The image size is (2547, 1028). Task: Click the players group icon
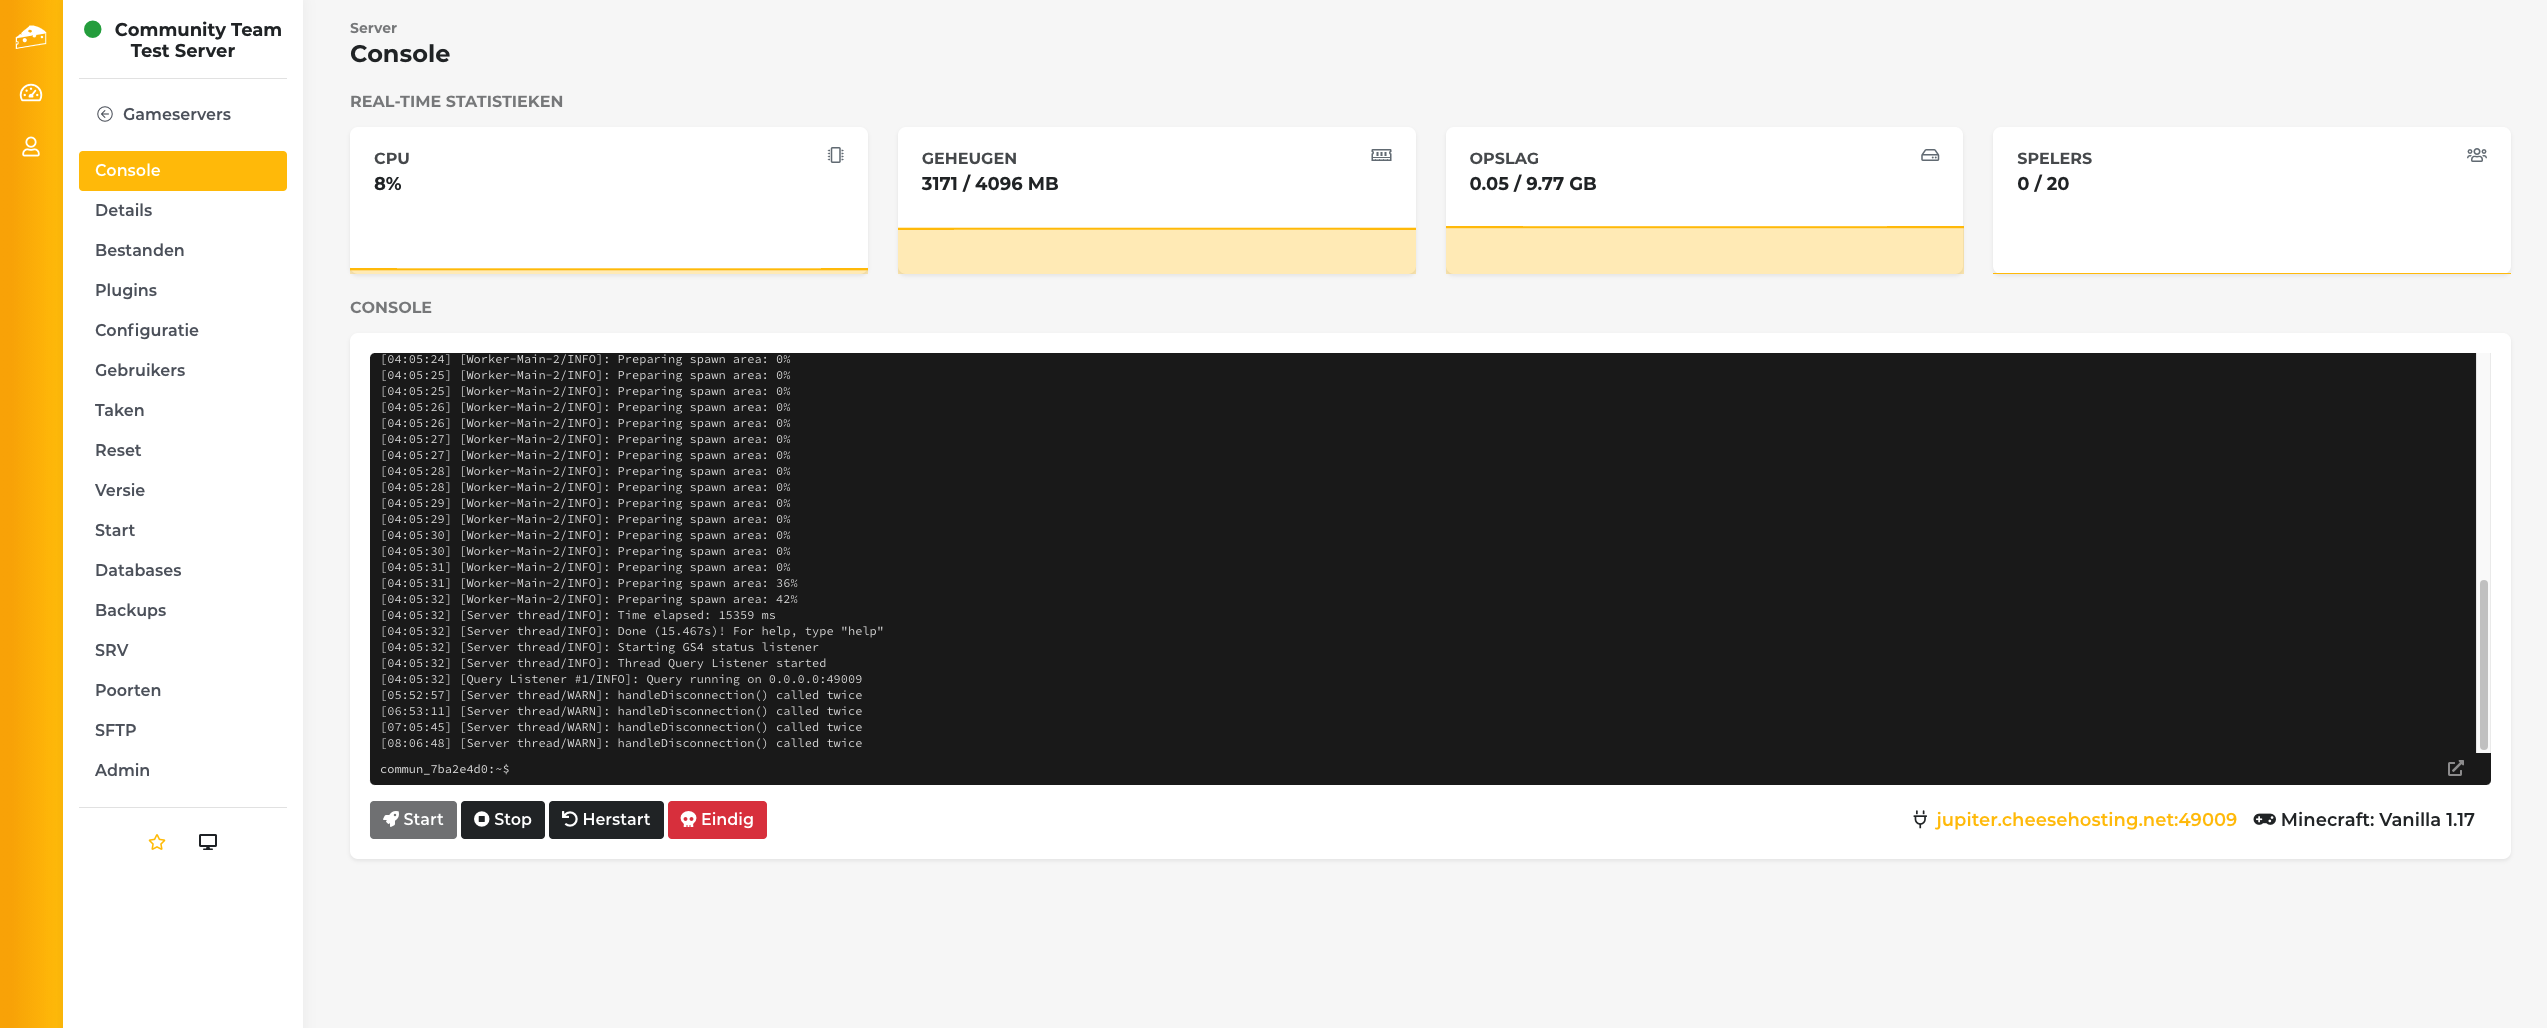coord(2476,155)
